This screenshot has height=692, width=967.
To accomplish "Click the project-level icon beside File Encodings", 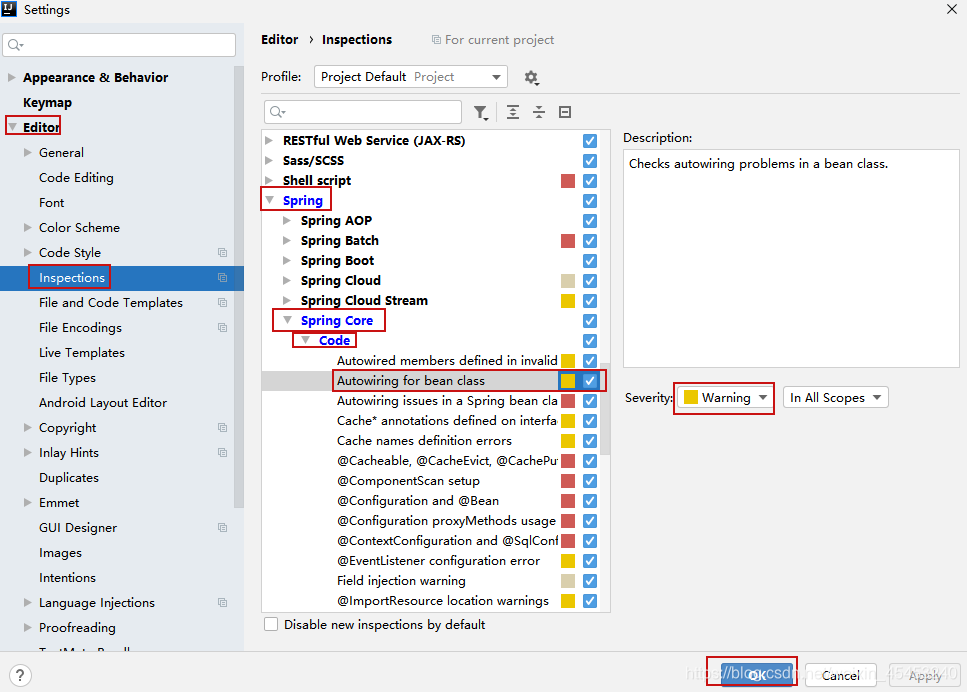I will tap(223, 327).
